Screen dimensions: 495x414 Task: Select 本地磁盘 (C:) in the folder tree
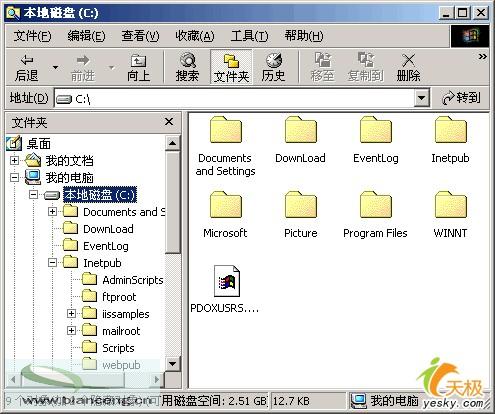coord(100,195)
